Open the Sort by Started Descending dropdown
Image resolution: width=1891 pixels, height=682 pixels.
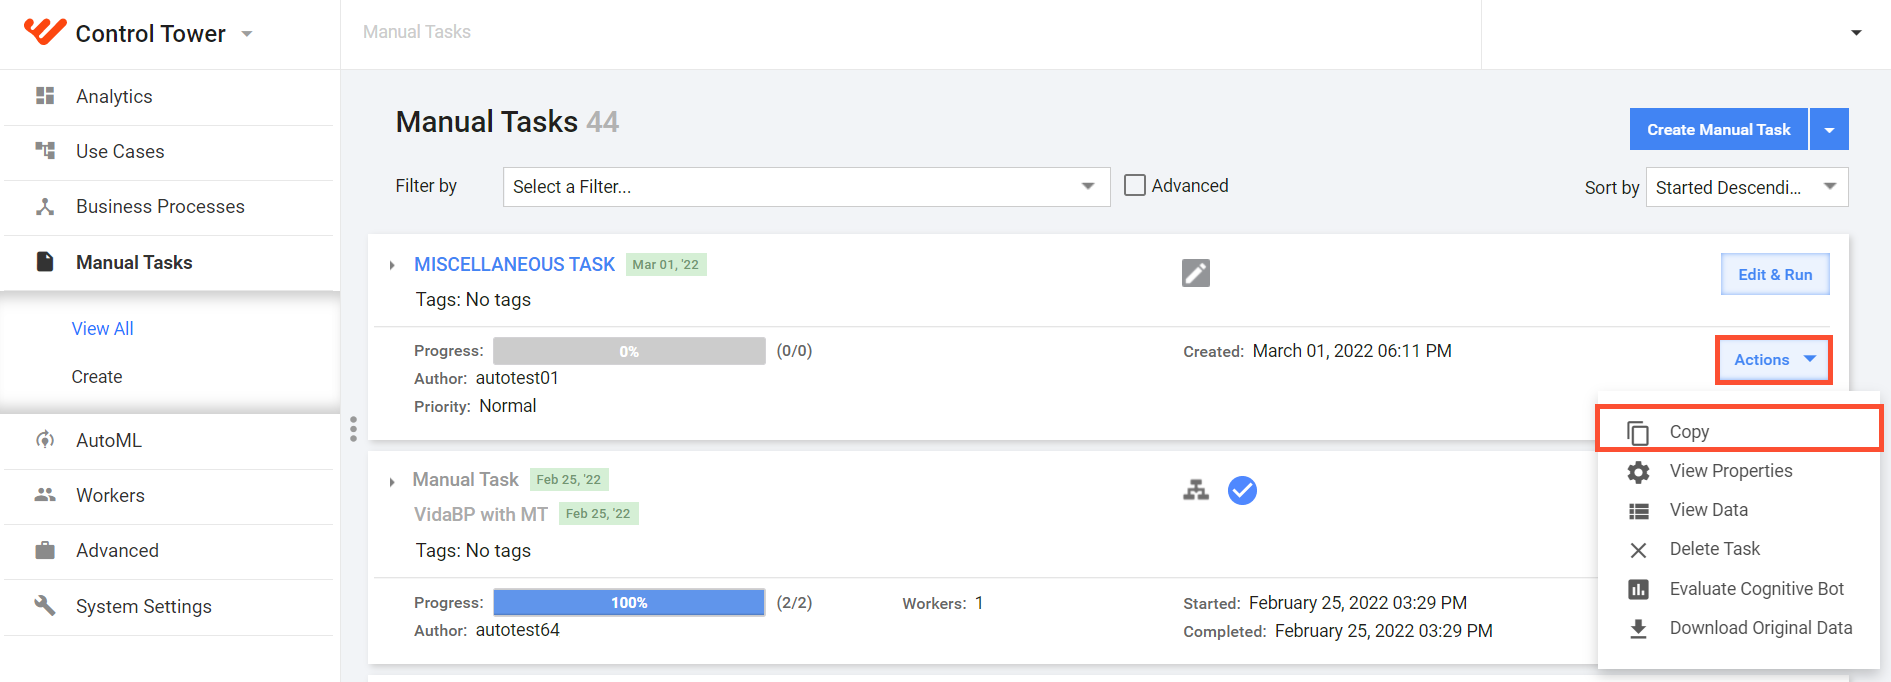click(1747, 187)
